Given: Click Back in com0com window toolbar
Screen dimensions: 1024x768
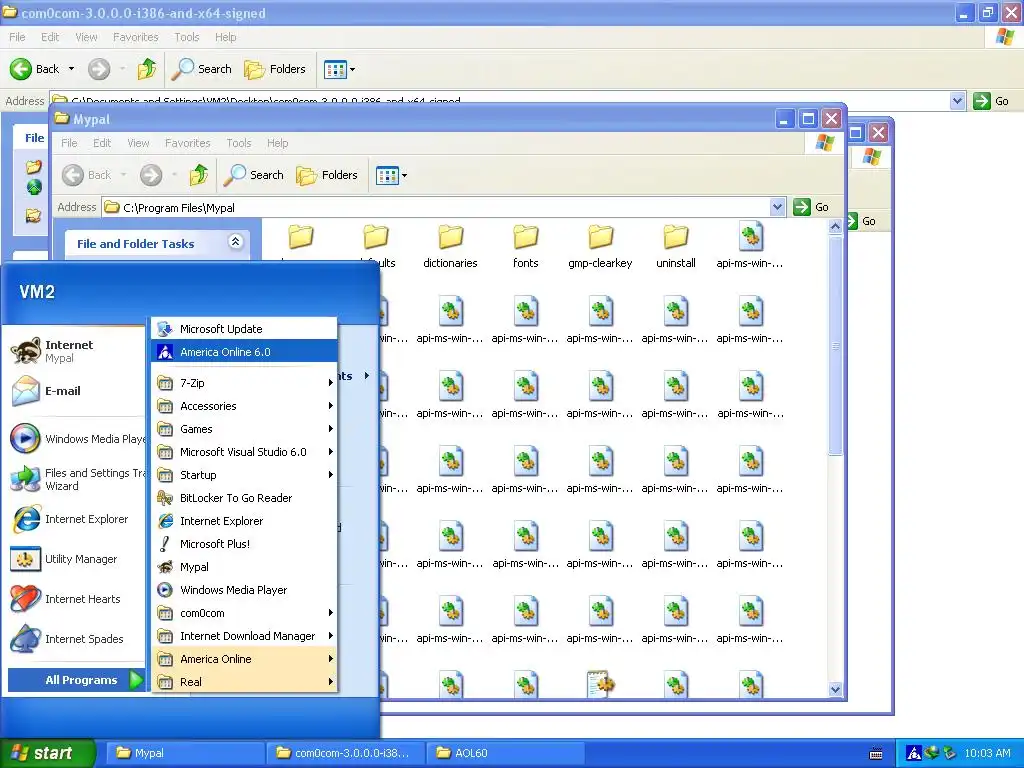Looking at the screenshot, I should point(35,69).
